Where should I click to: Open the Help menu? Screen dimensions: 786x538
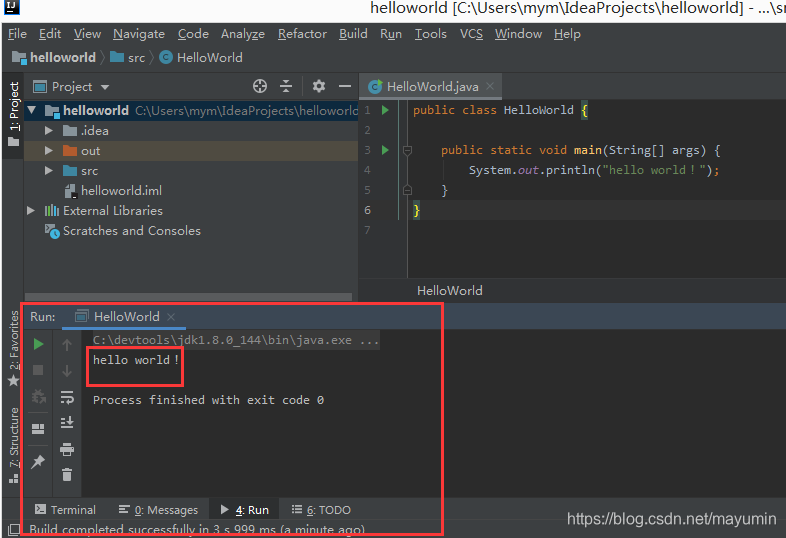[567, 34]
